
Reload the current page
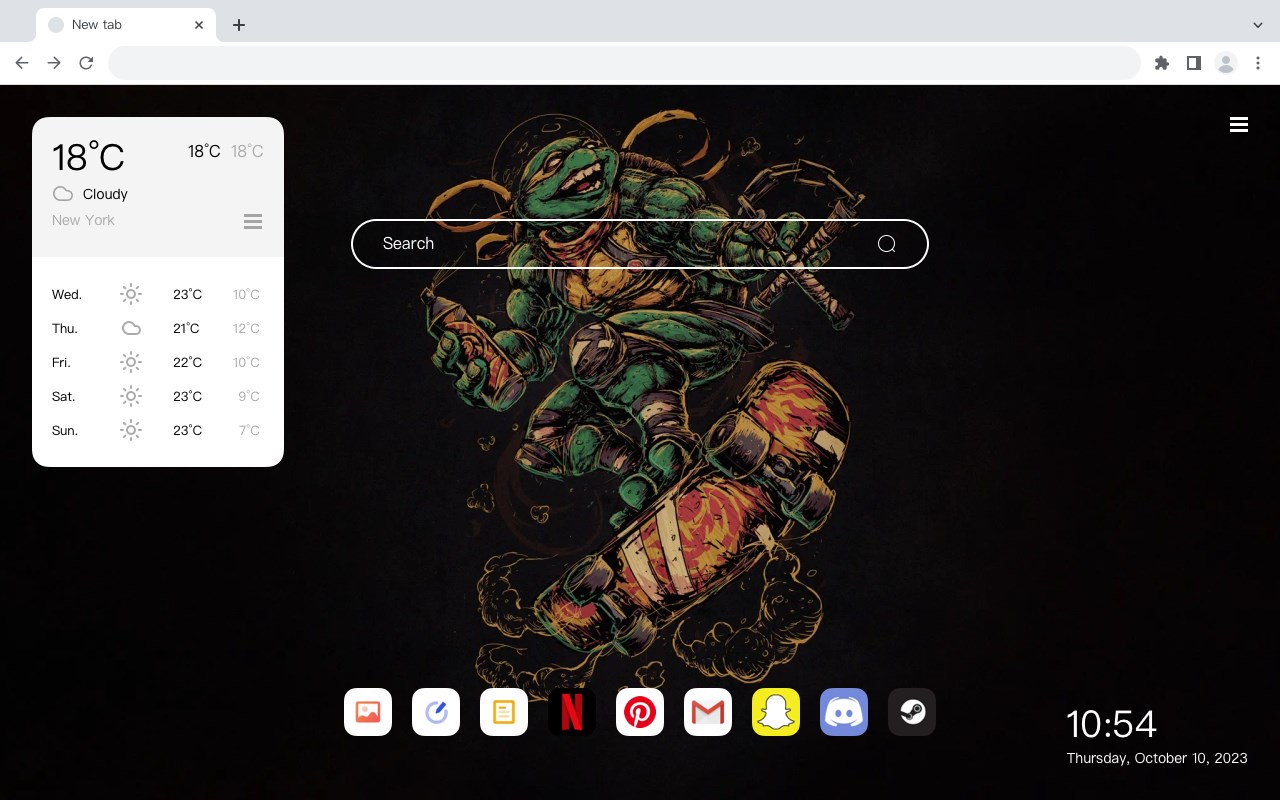(x=86, y=63)
